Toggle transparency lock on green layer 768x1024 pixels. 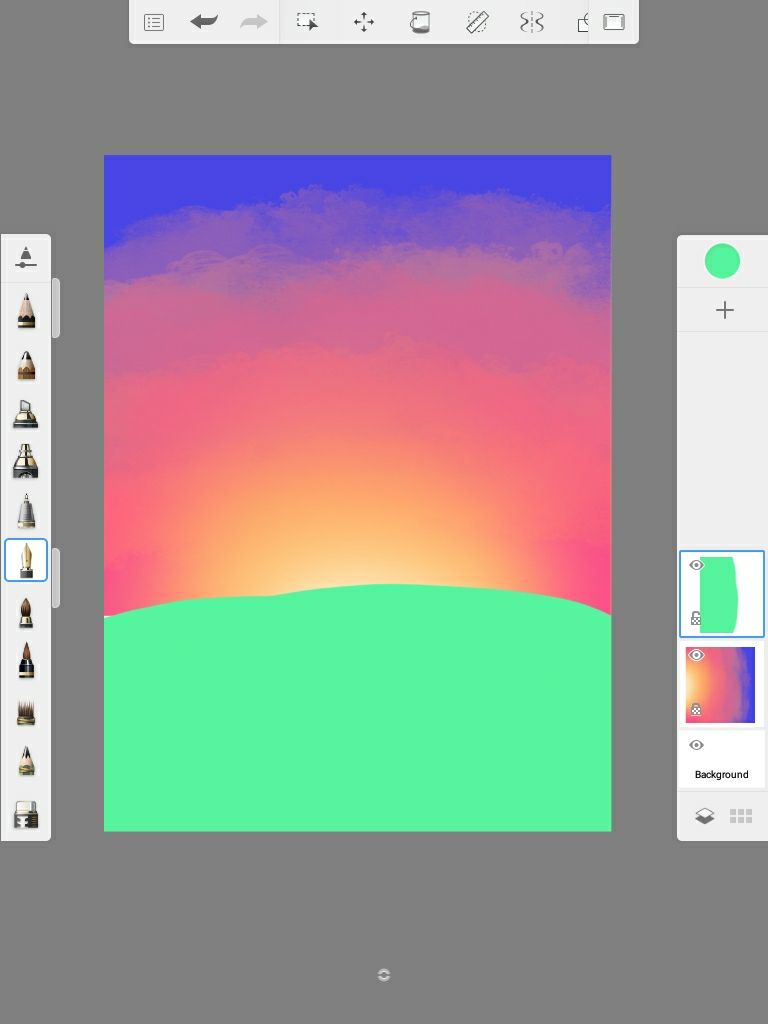pyautogui.click(x=696, y=618)
